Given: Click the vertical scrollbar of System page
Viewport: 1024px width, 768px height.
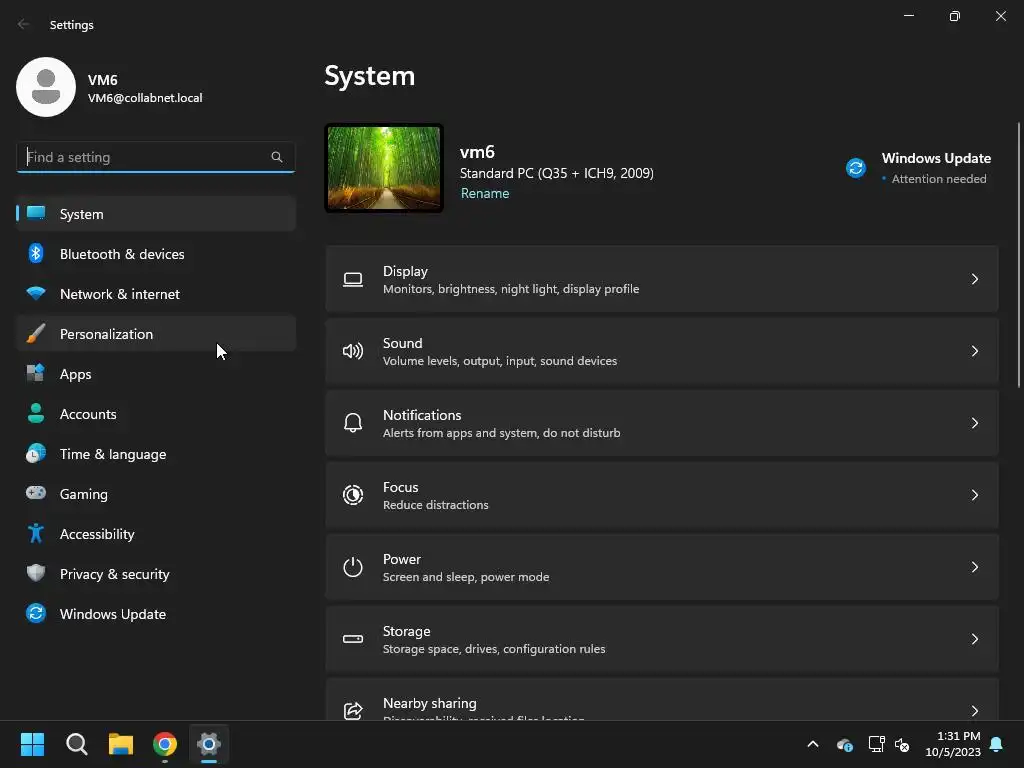Looking at the screenshot, I should pyautogui.click(x=1019, y=255).
